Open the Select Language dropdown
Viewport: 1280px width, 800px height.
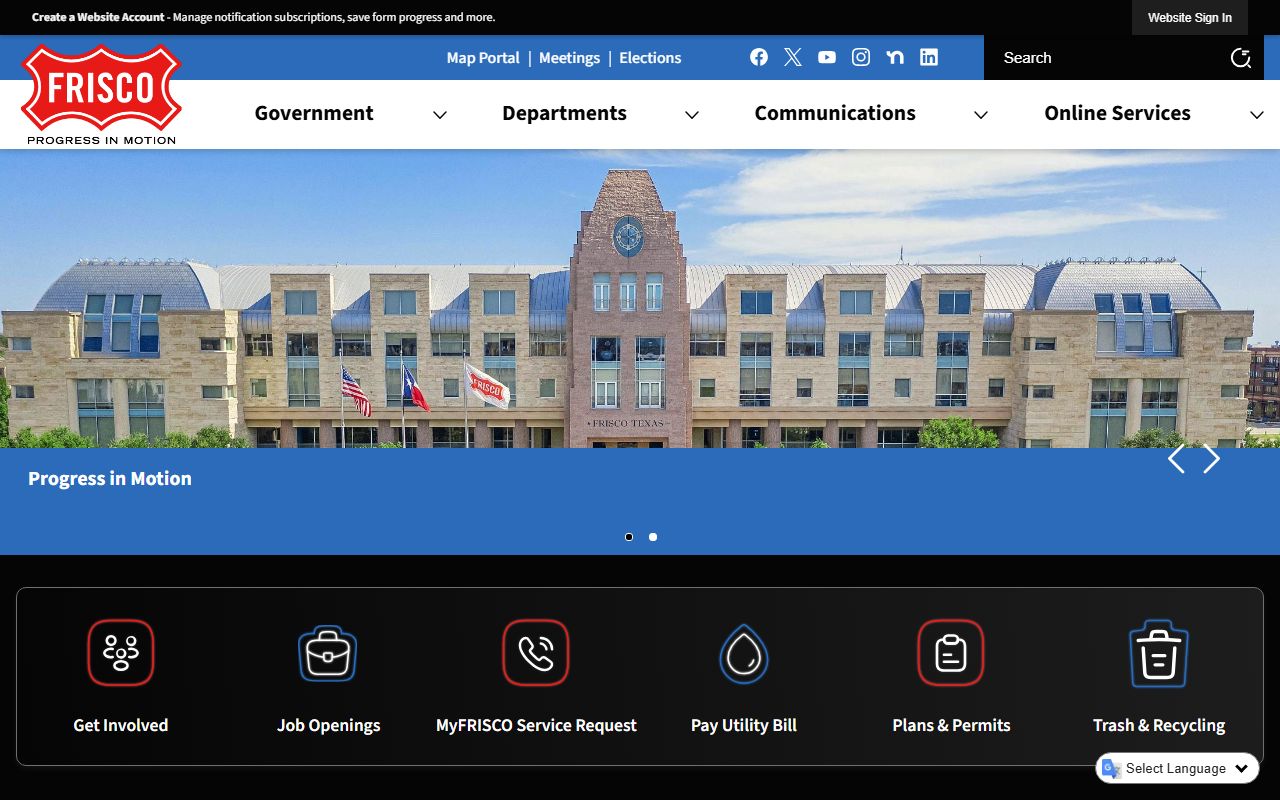tap(1178, 768)
